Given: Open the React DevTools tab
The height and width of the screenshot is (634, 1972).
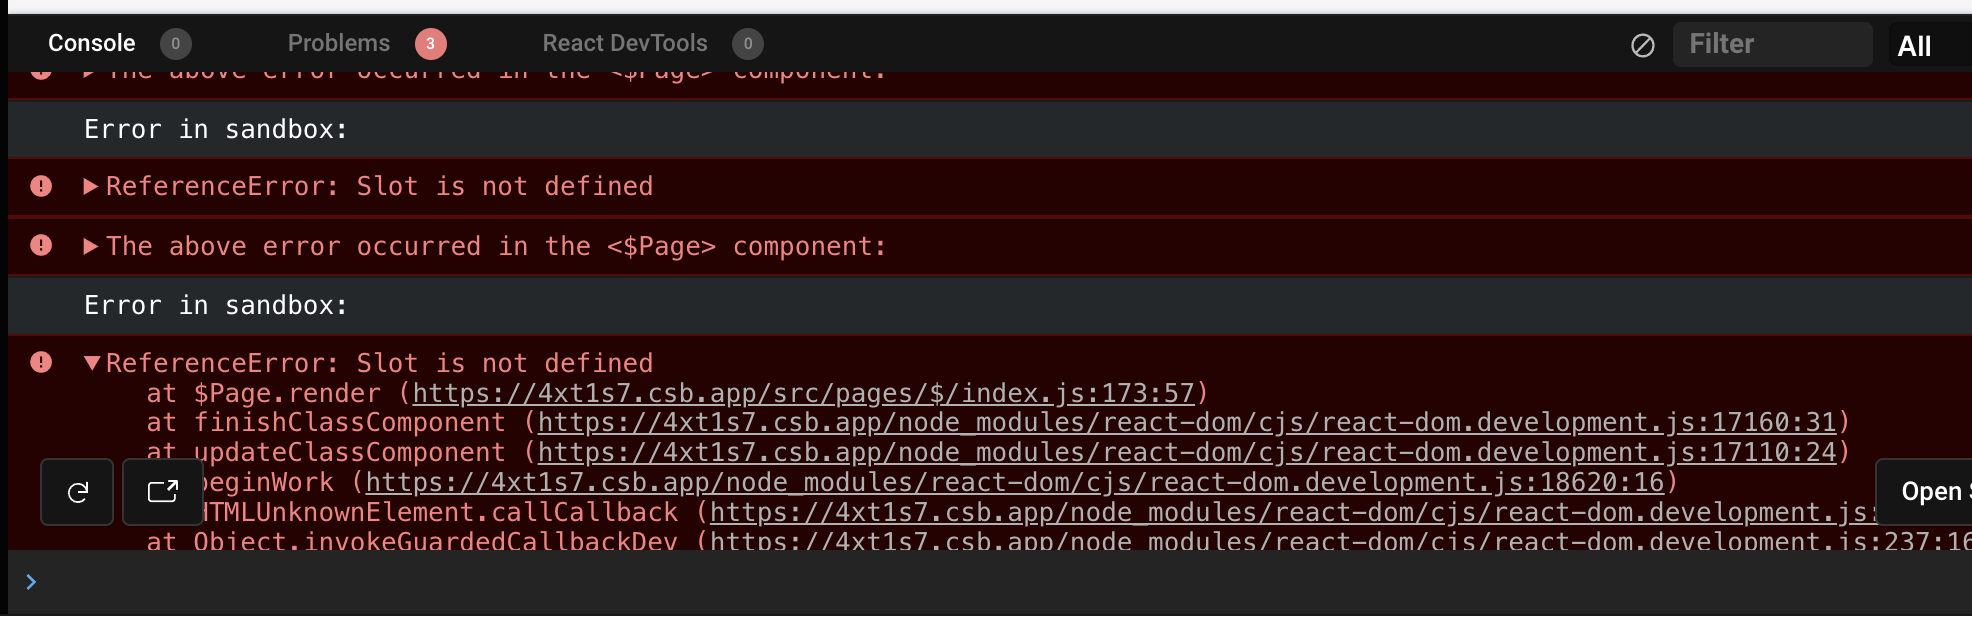Looking at the screenshot, I should 624,43.
